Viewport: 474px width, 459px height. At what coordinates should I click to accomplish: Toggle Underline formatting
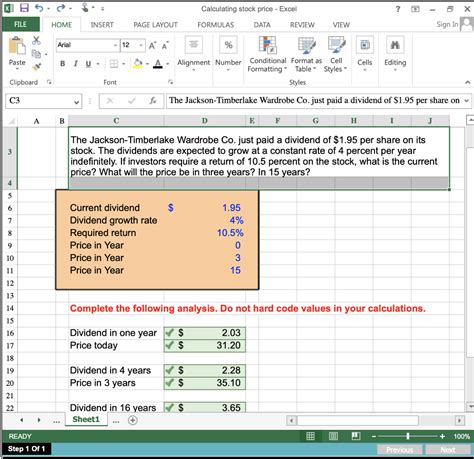pos(88,63)
